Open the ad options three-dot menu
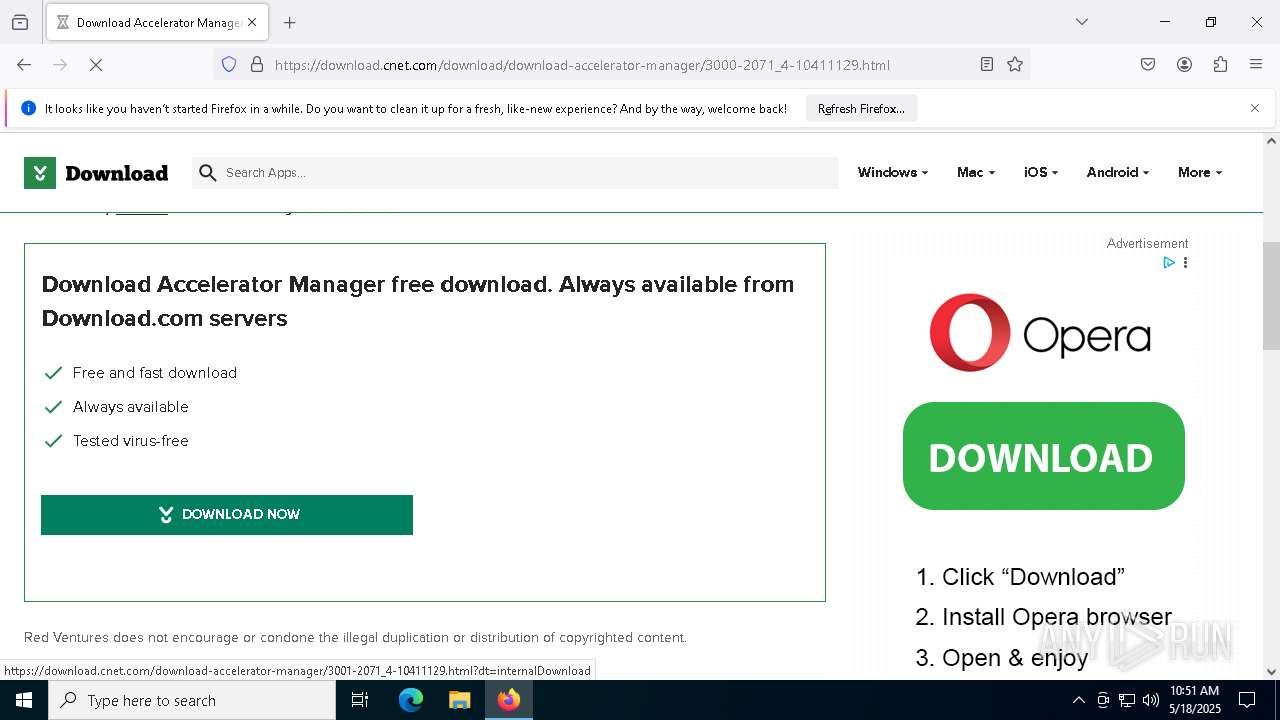This screenshot has width=1280, height=720. coord(1185,263)
